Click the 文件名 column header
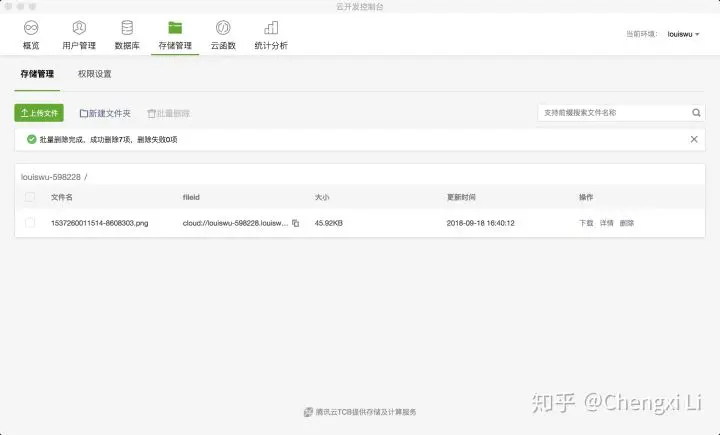Screen dimensions: 720x435 tap(62, 197)
